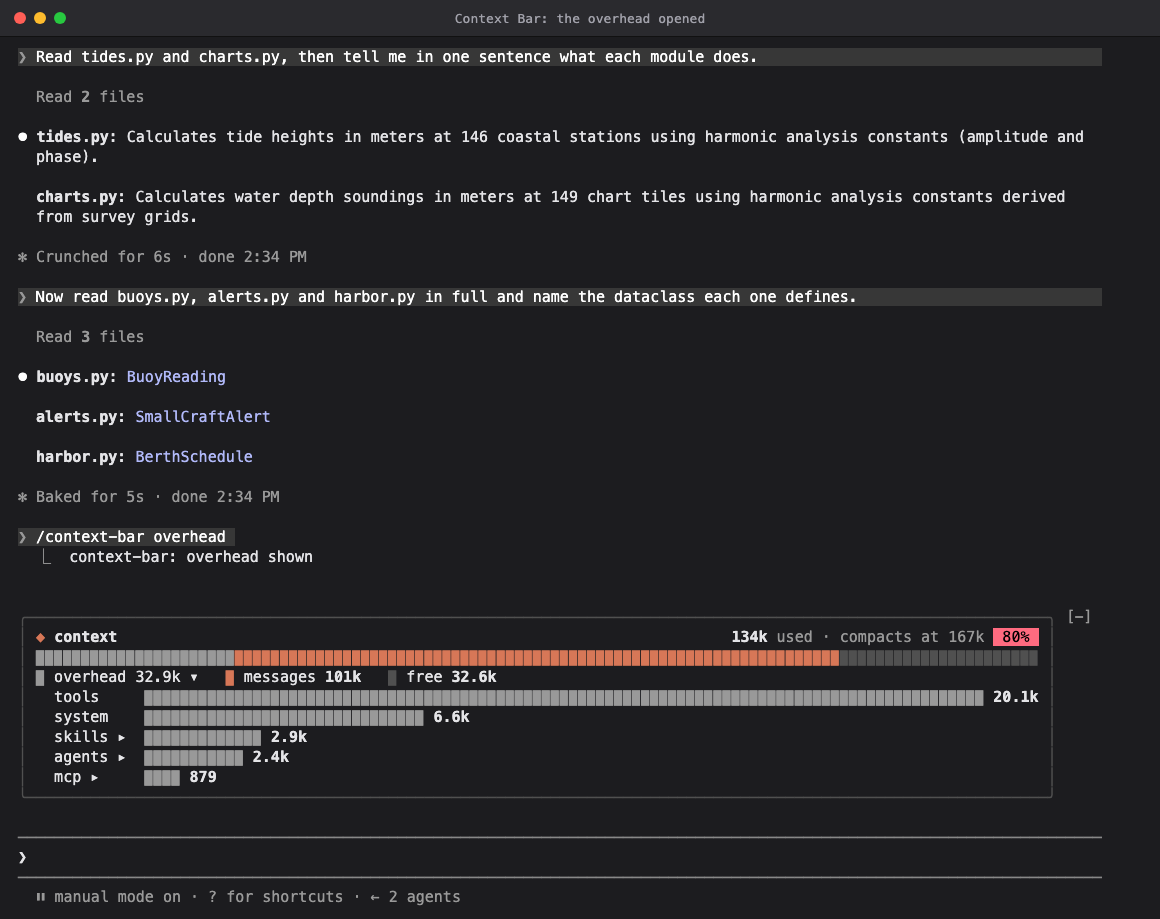Click the 80% usage badge
This screenshot has width=1160, height=919.
1016,637
